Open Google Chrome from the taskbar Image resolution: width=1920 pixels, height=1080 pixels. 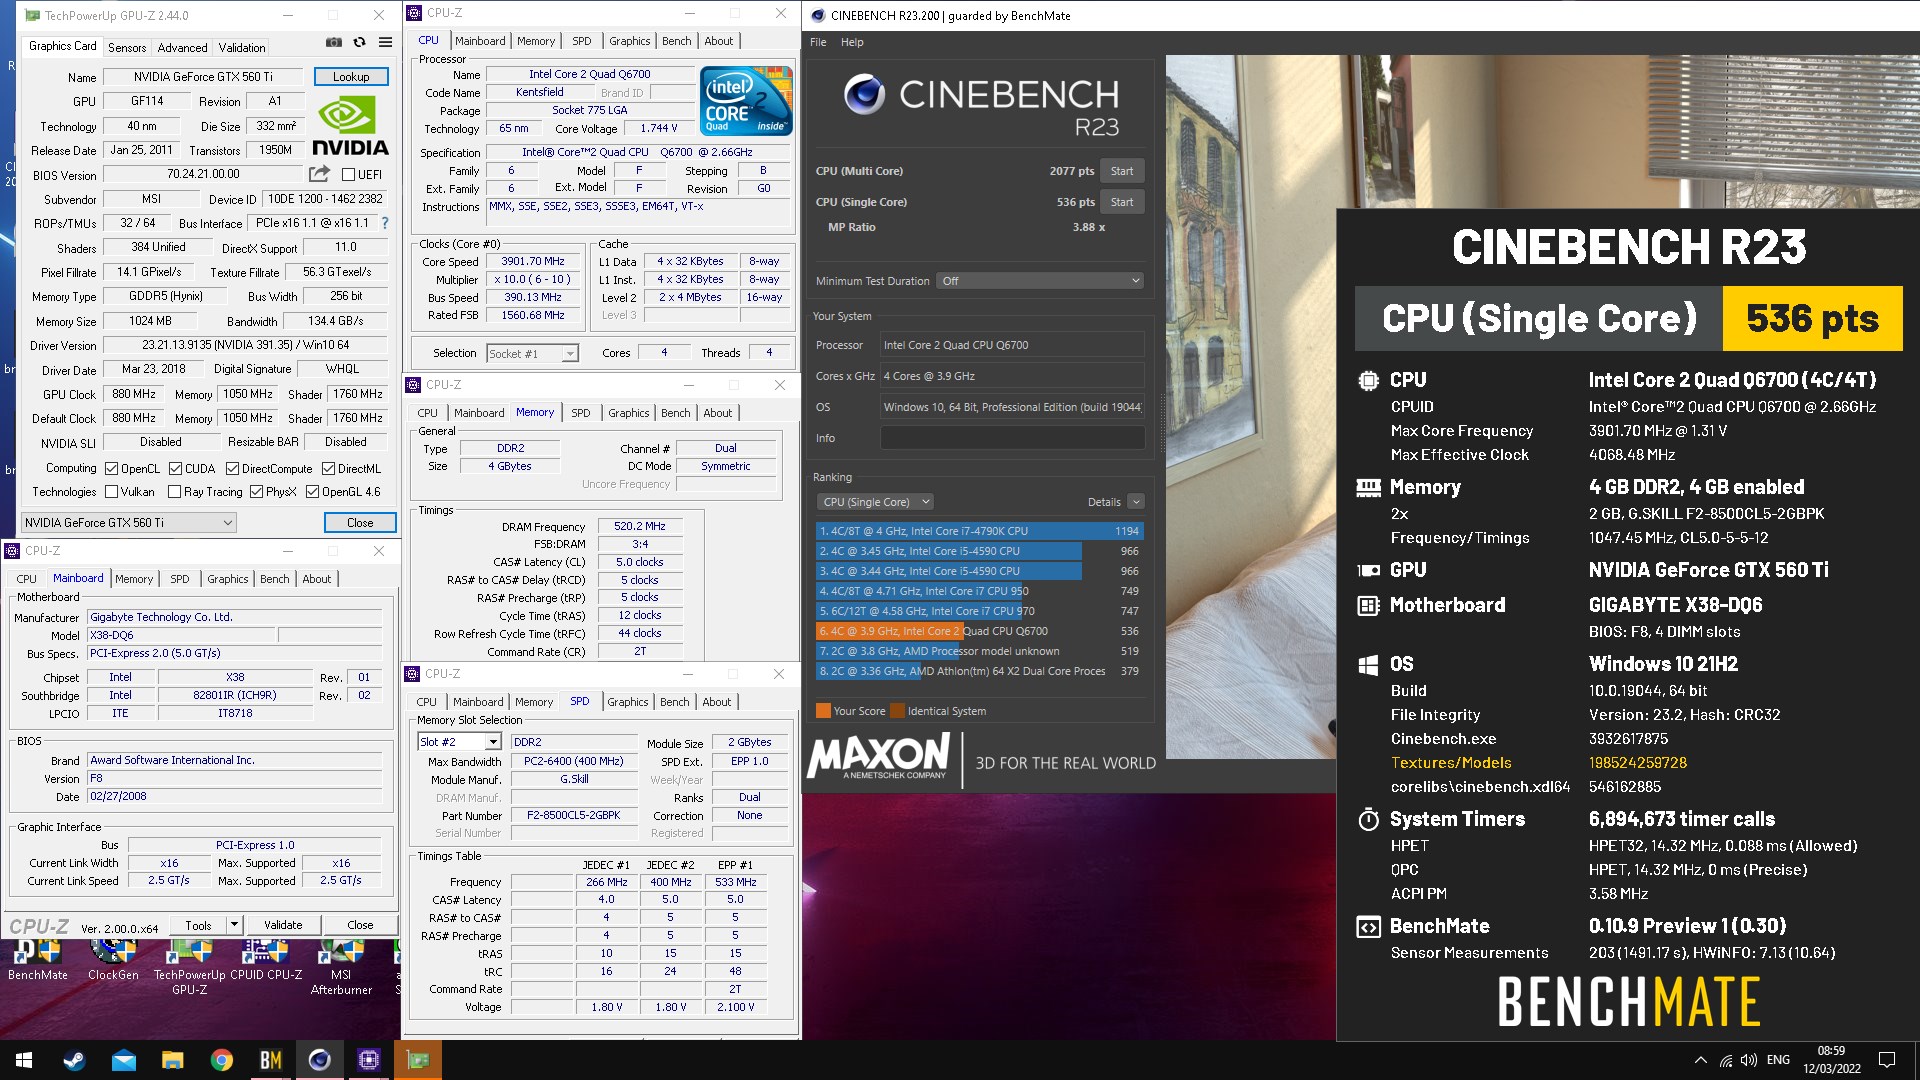click(x=222, y=1060)
